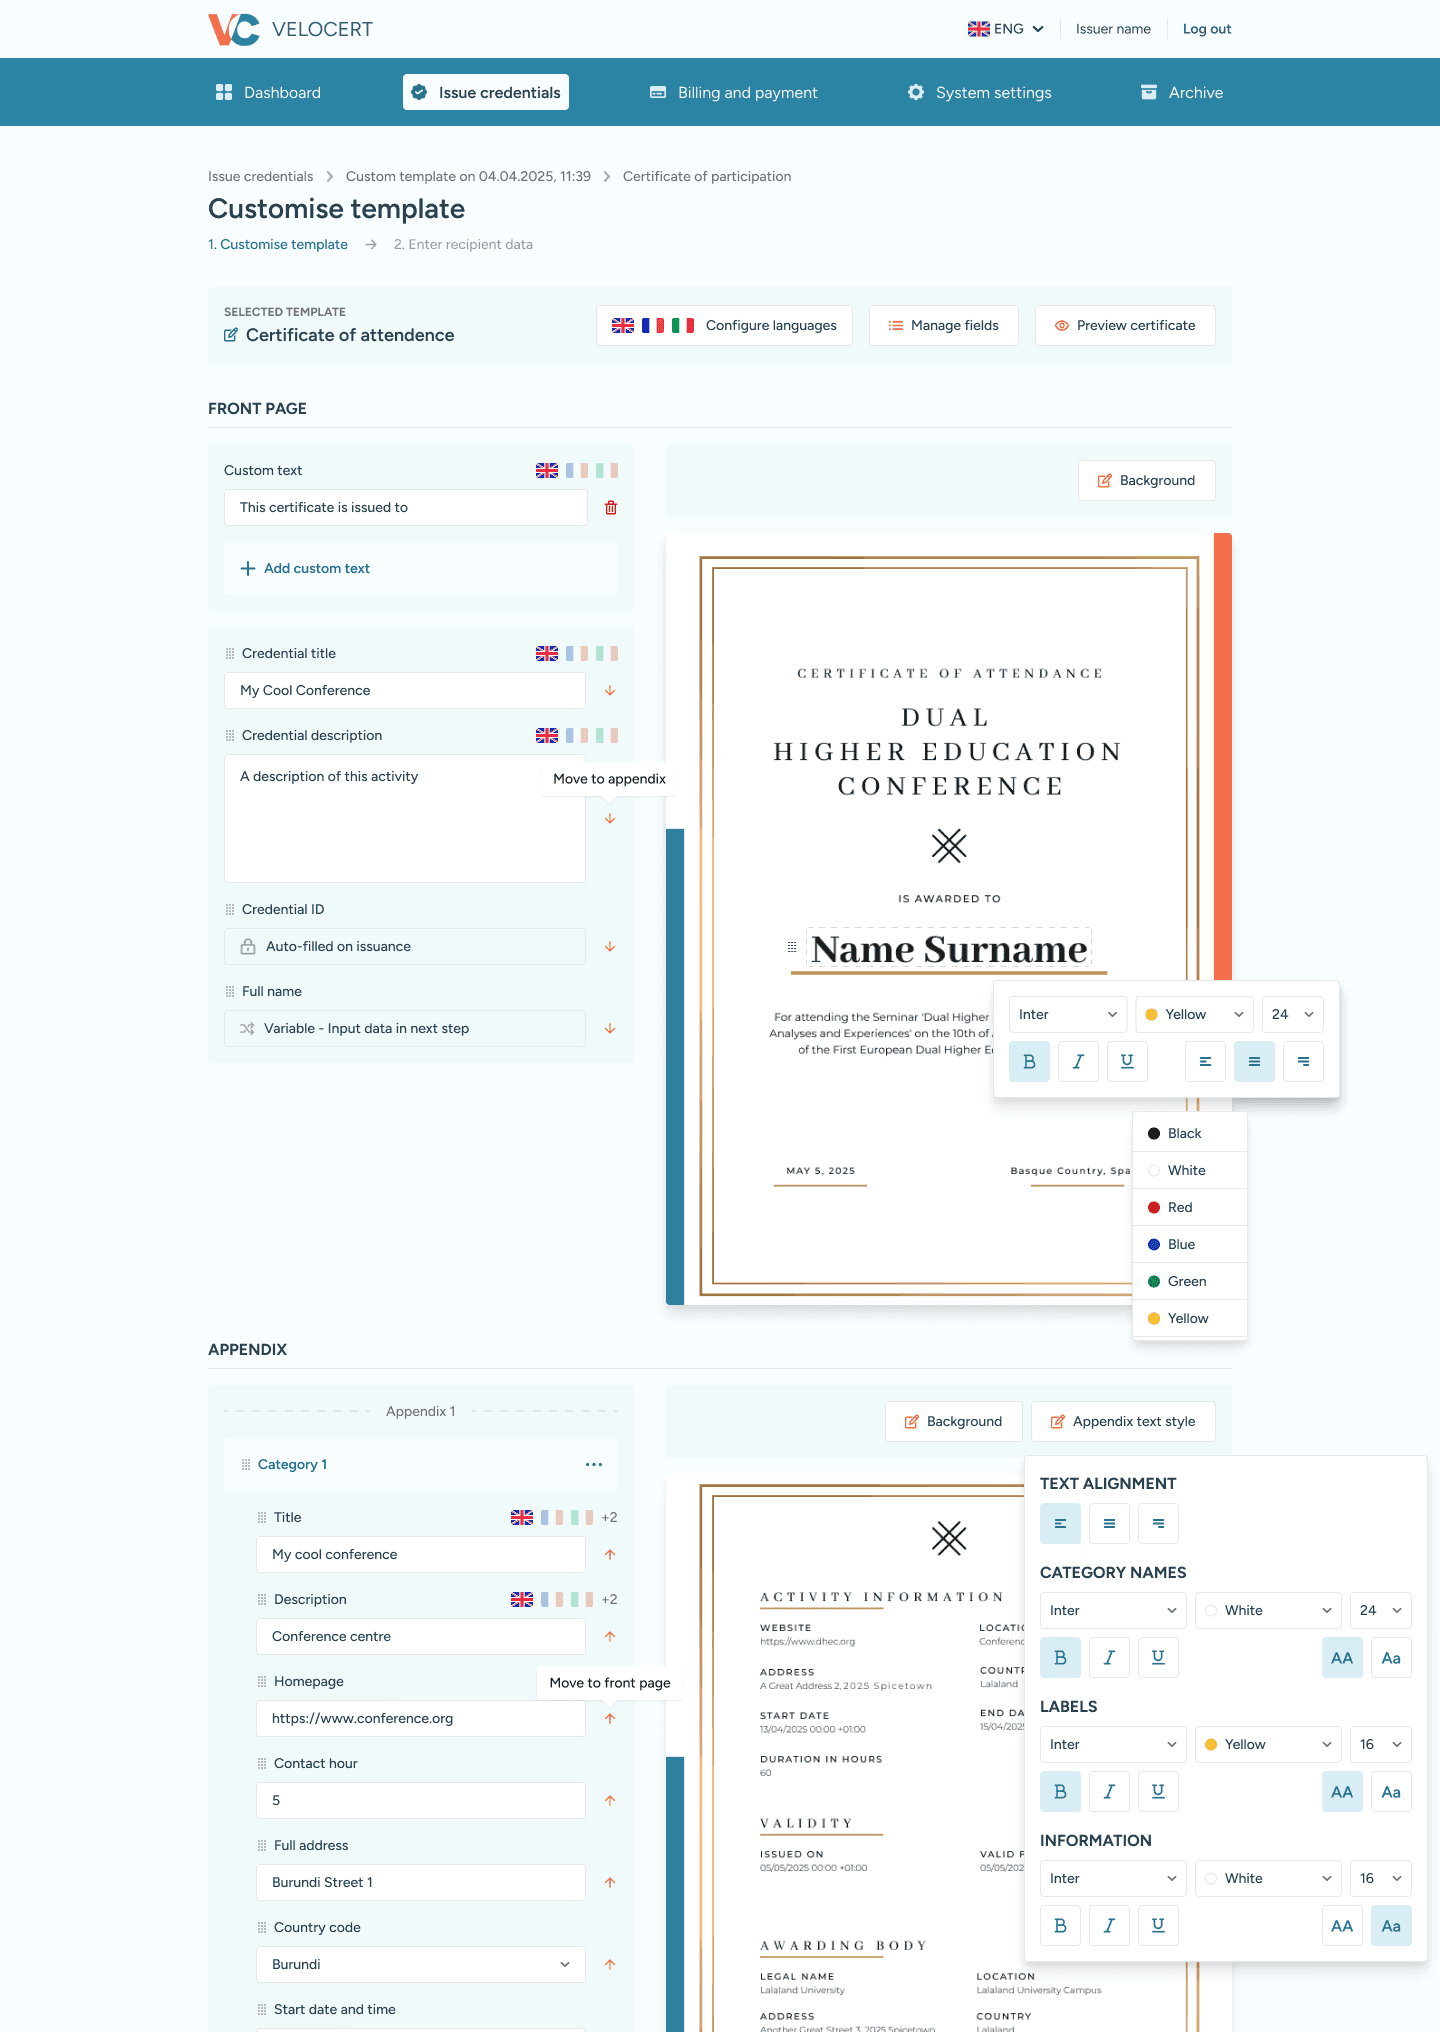Open font size 24 dropdown in name popup
The image size is (1440, 2032).
pos(1293,1014)
